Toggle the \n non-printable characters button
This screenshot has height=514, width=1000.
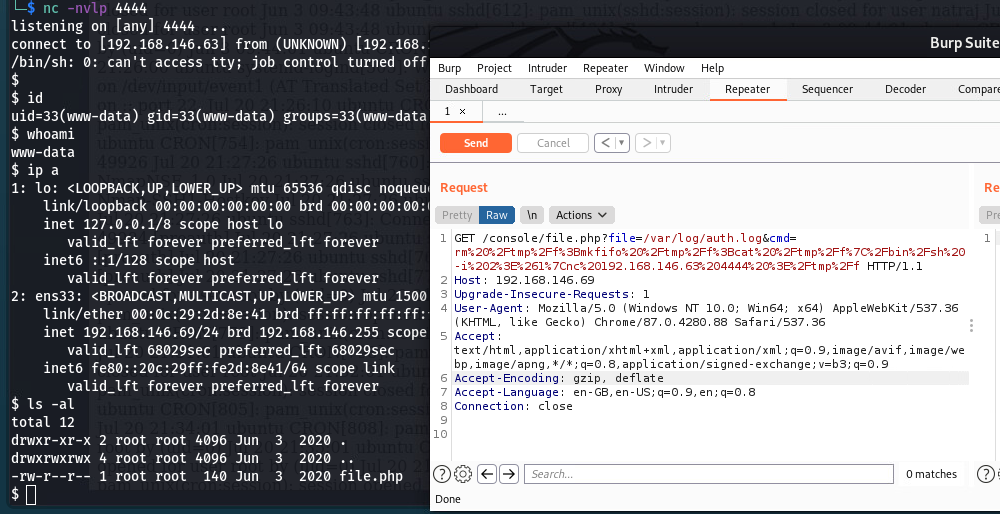(532, 215)
